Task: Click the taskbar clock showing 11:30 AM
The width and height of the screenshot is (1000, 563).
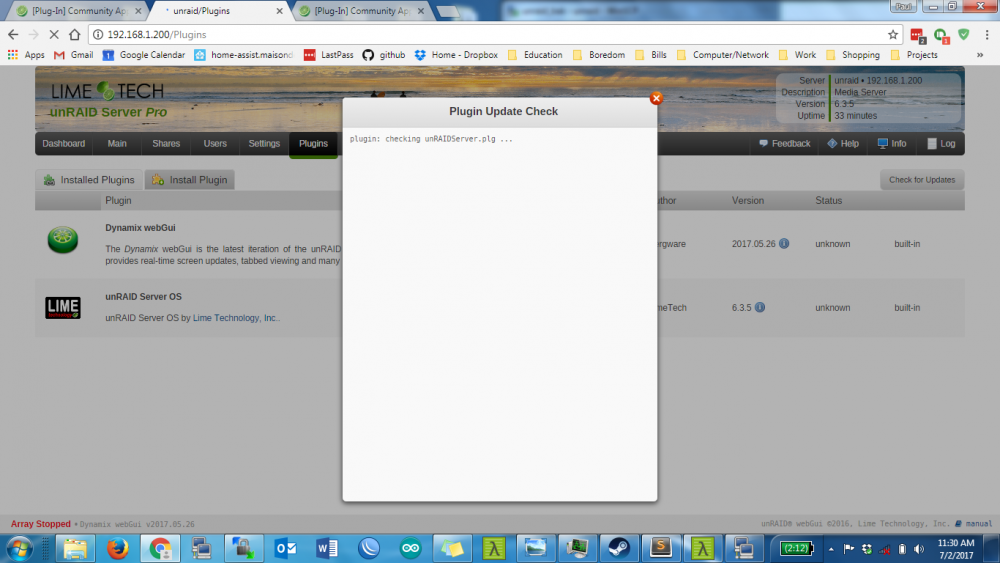Action: coord(956,549)
